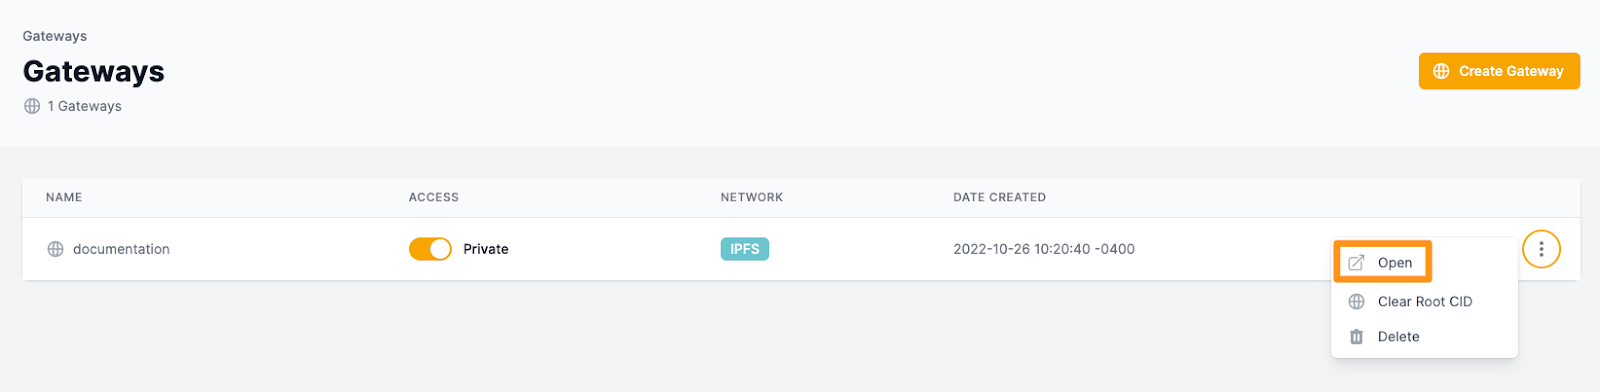Click the globe icon next to documentation
Viewport: 1600px width, 392px height.
pyautogui.click(x=56, y=249)
